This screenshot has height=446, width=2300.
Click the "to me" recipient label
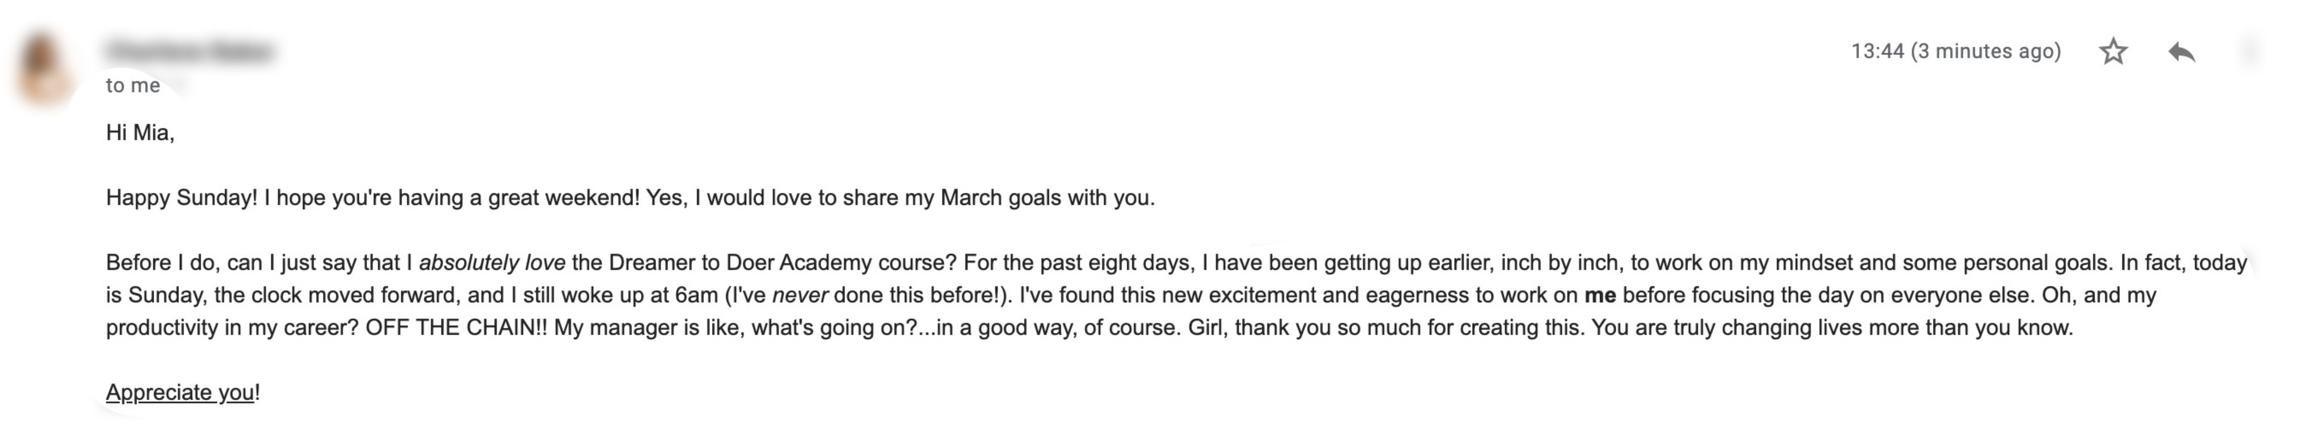[x=133, y=86]
